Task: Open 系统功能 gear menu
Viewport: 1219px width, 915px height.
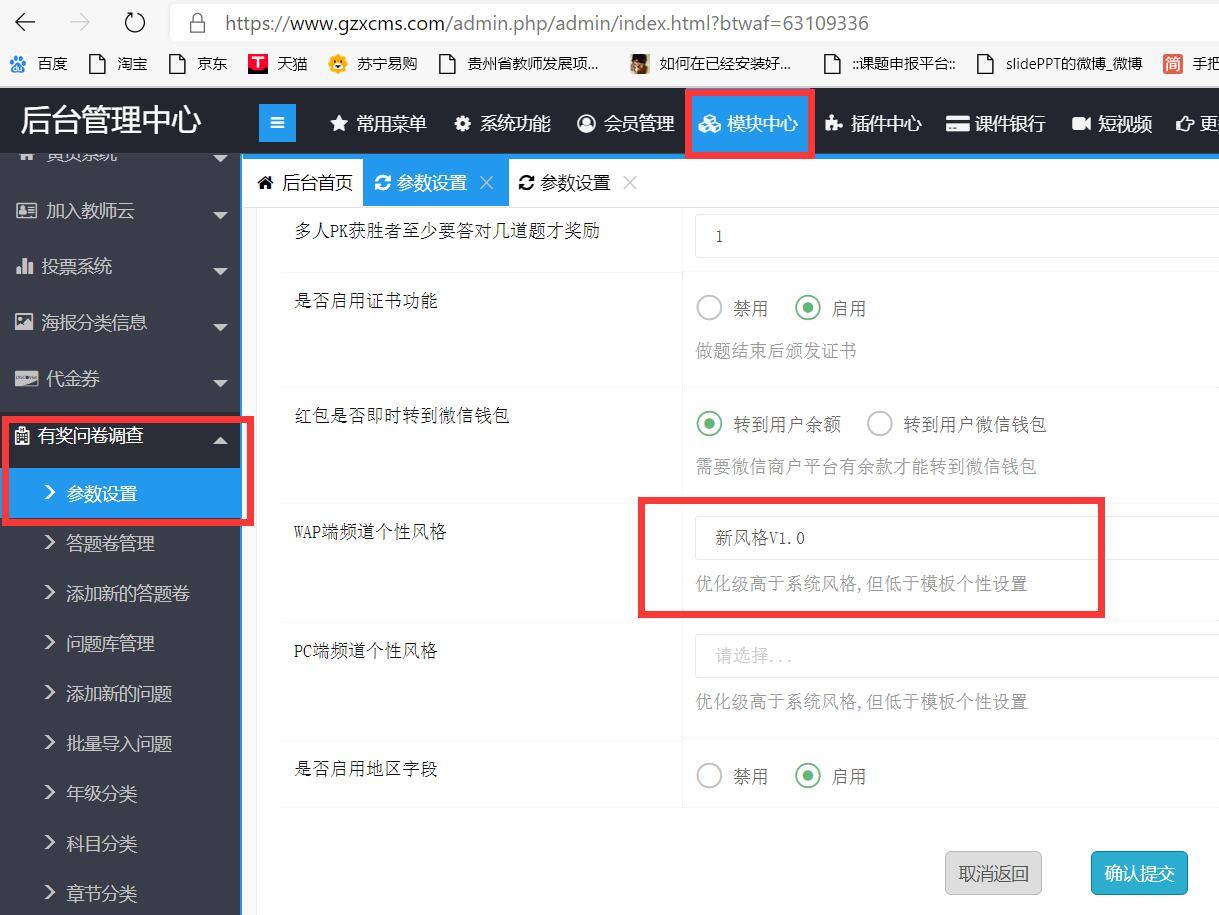Action: [x=502, y=123]
